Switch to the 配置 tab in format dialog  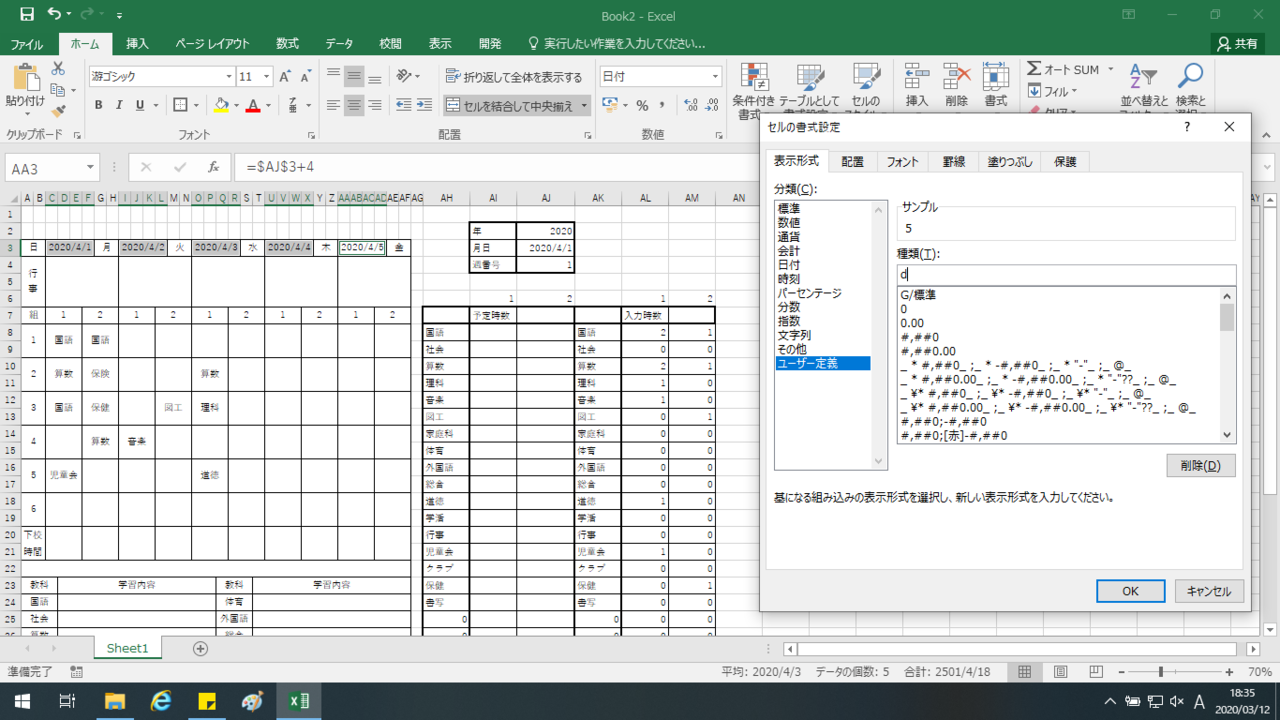tap(852, 161)
